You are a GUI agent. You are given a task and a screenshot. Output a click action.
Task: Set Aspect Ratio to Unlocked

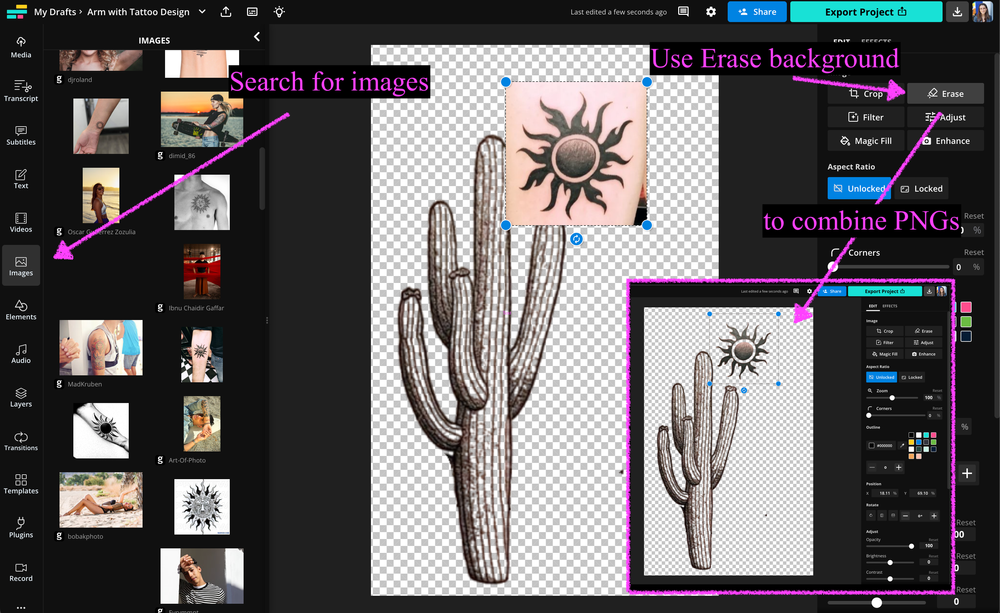coord(858,188)
